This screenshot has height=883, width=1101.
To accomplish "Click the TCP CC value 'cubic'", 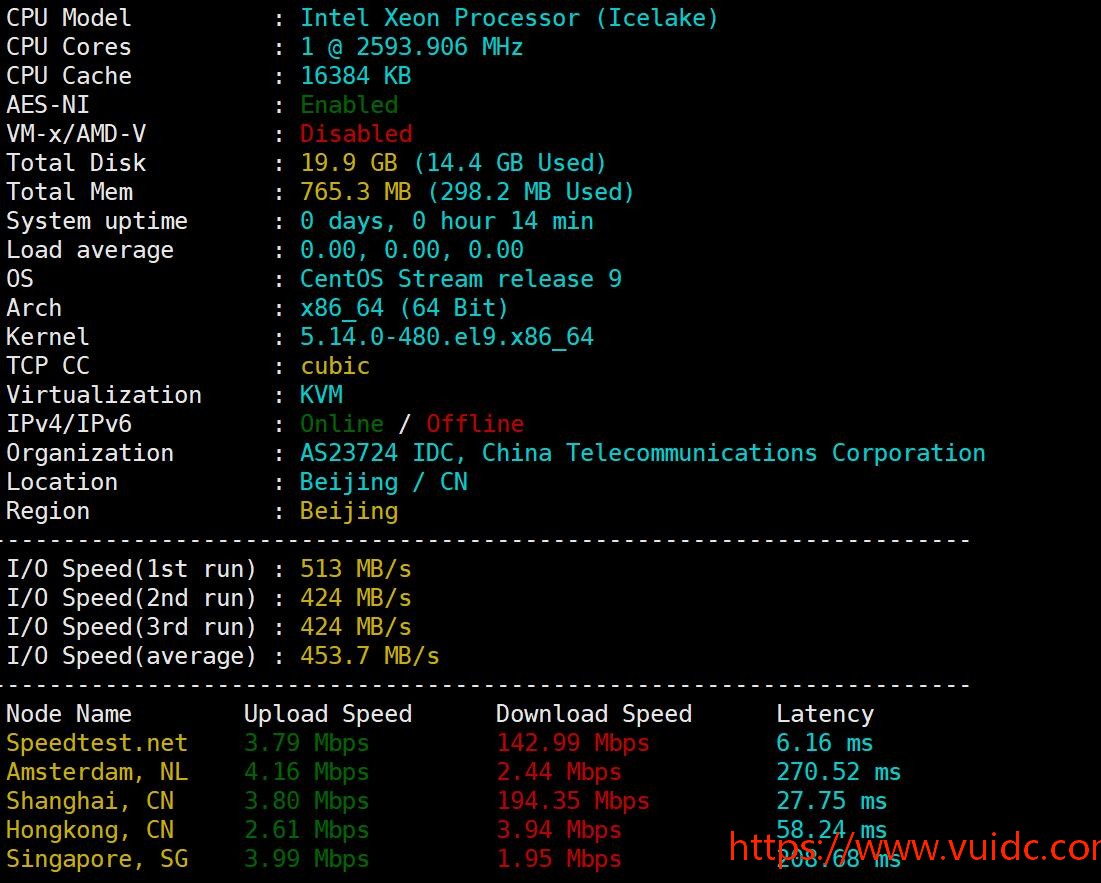I will pos(335,366).
